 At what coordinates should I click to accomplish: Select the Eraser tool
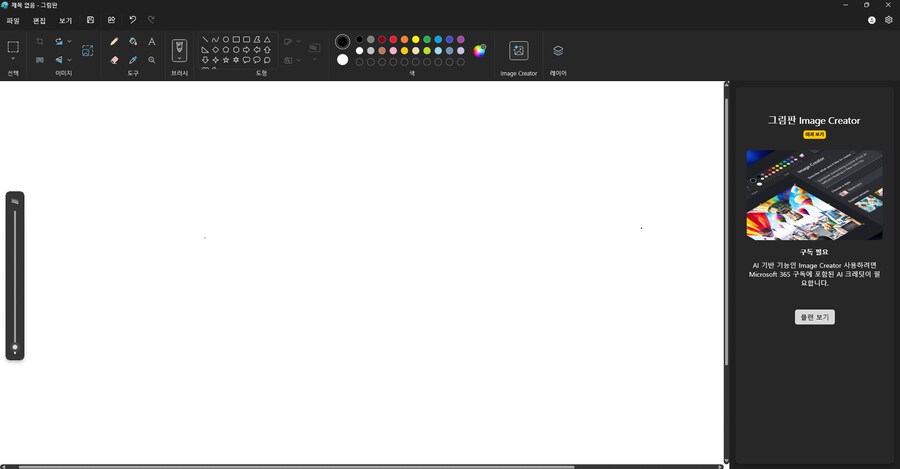click(x=114, y=60)
